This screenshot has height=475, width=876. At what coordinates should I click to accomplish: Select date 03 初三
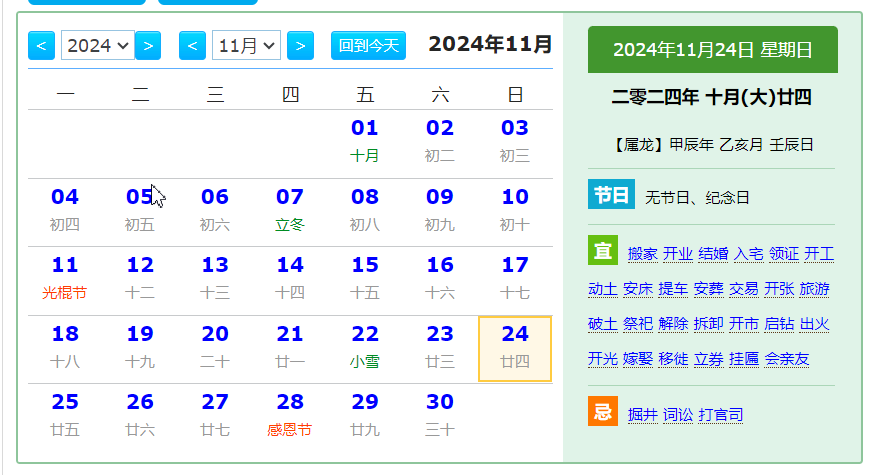(515, 141)
